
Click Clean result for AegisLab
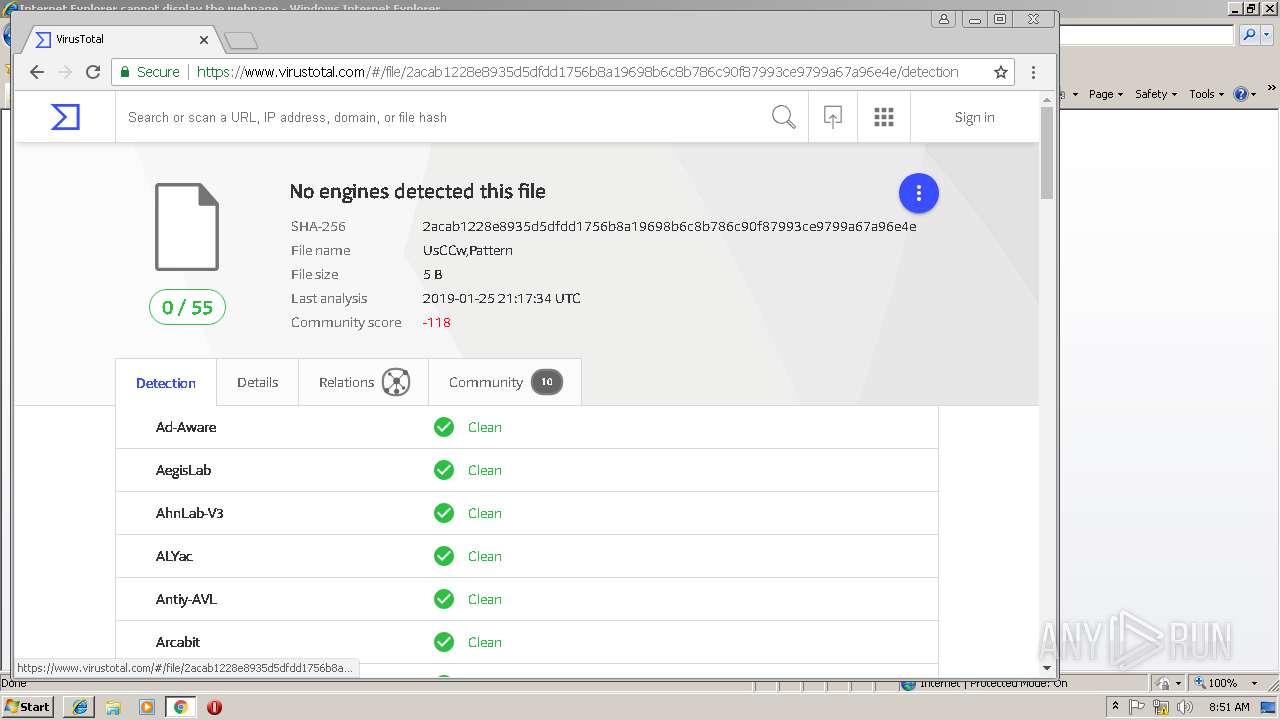point(485,470)
